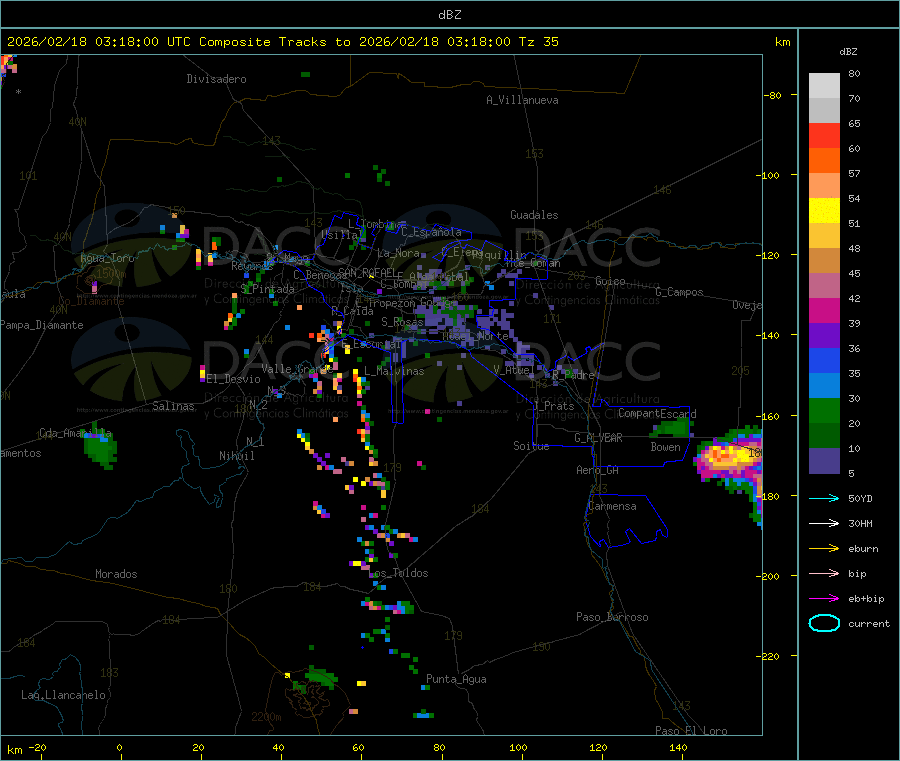Click the G_ALVEAR map label

pyautogui.click(x=598, y=438)
